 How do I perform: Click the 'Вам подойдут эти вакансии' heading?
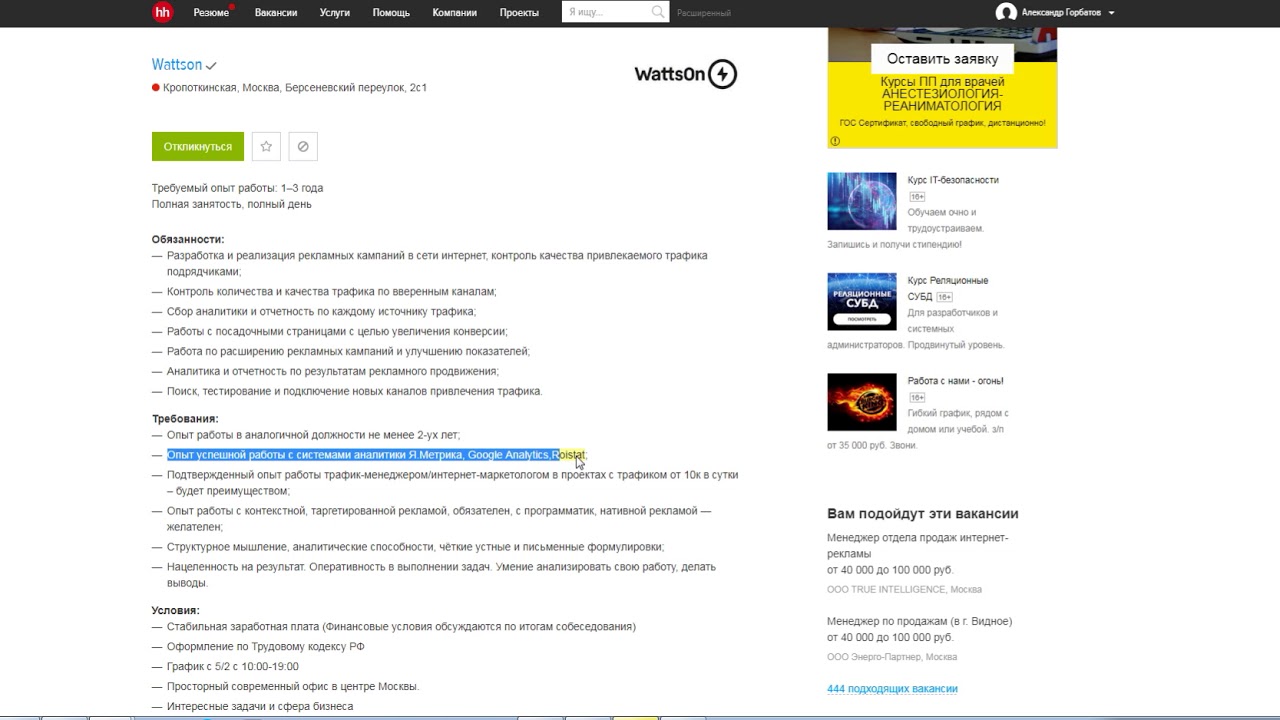[923, 514]
